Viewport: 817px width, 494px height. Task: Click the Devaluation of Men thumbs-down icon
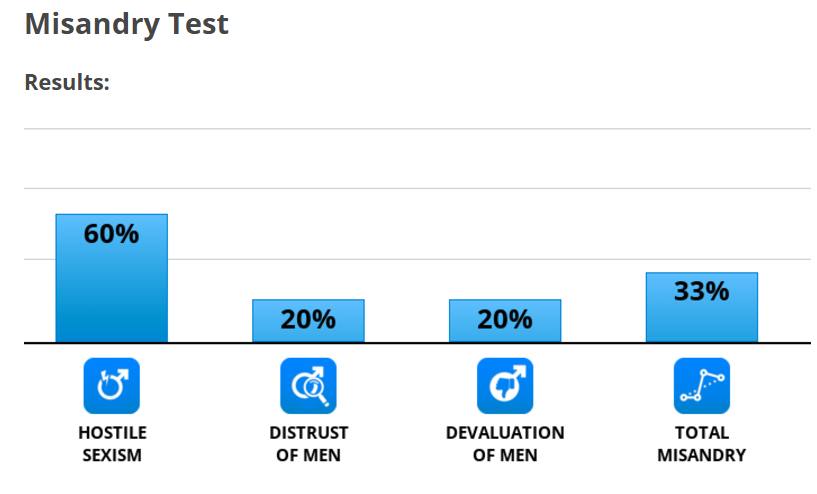pyautogui.click(x=505, y=386)
